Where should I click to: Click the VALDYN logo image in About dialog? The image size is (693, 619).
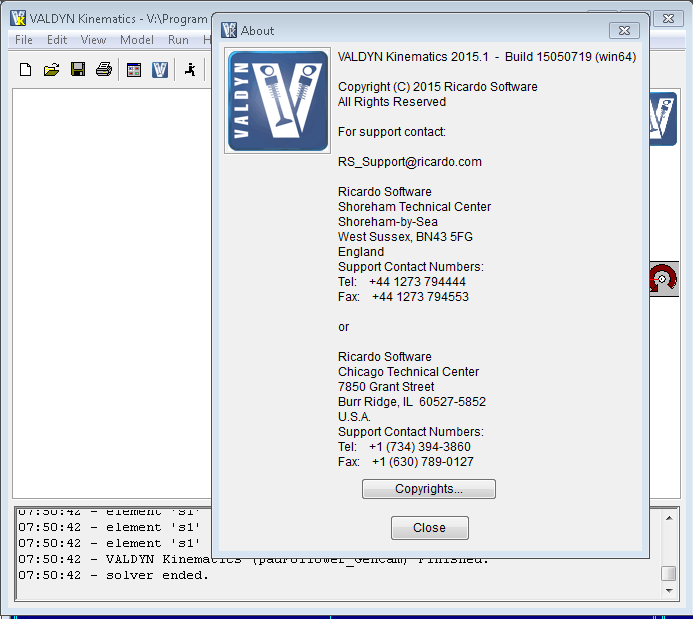(278, 101)
